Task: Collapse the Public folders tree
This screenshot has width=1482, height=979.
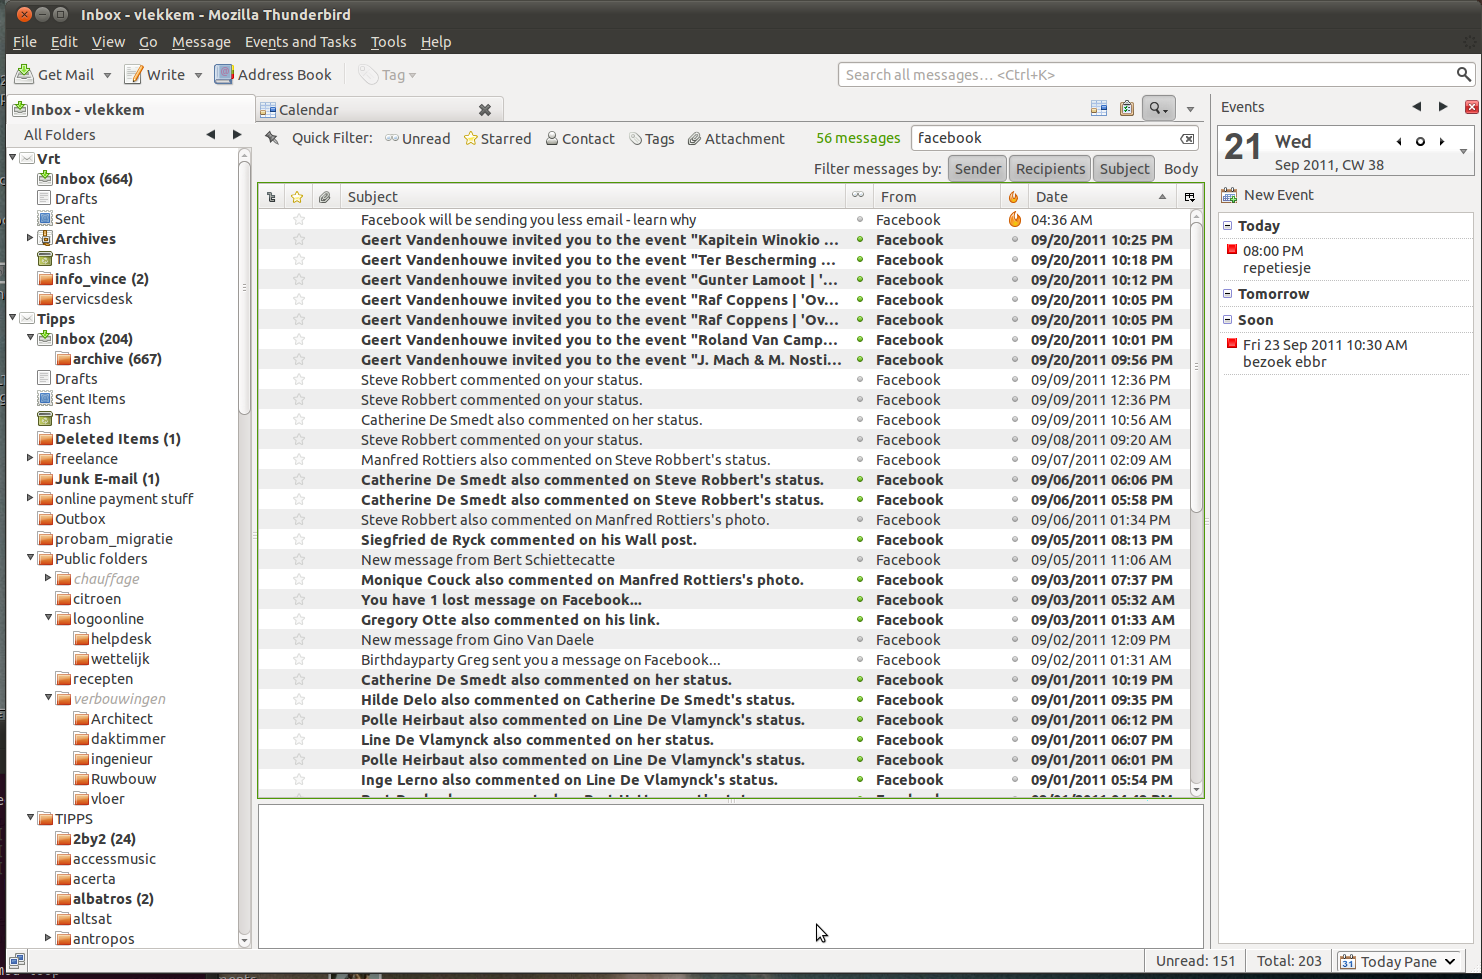Action: (30, 558)
